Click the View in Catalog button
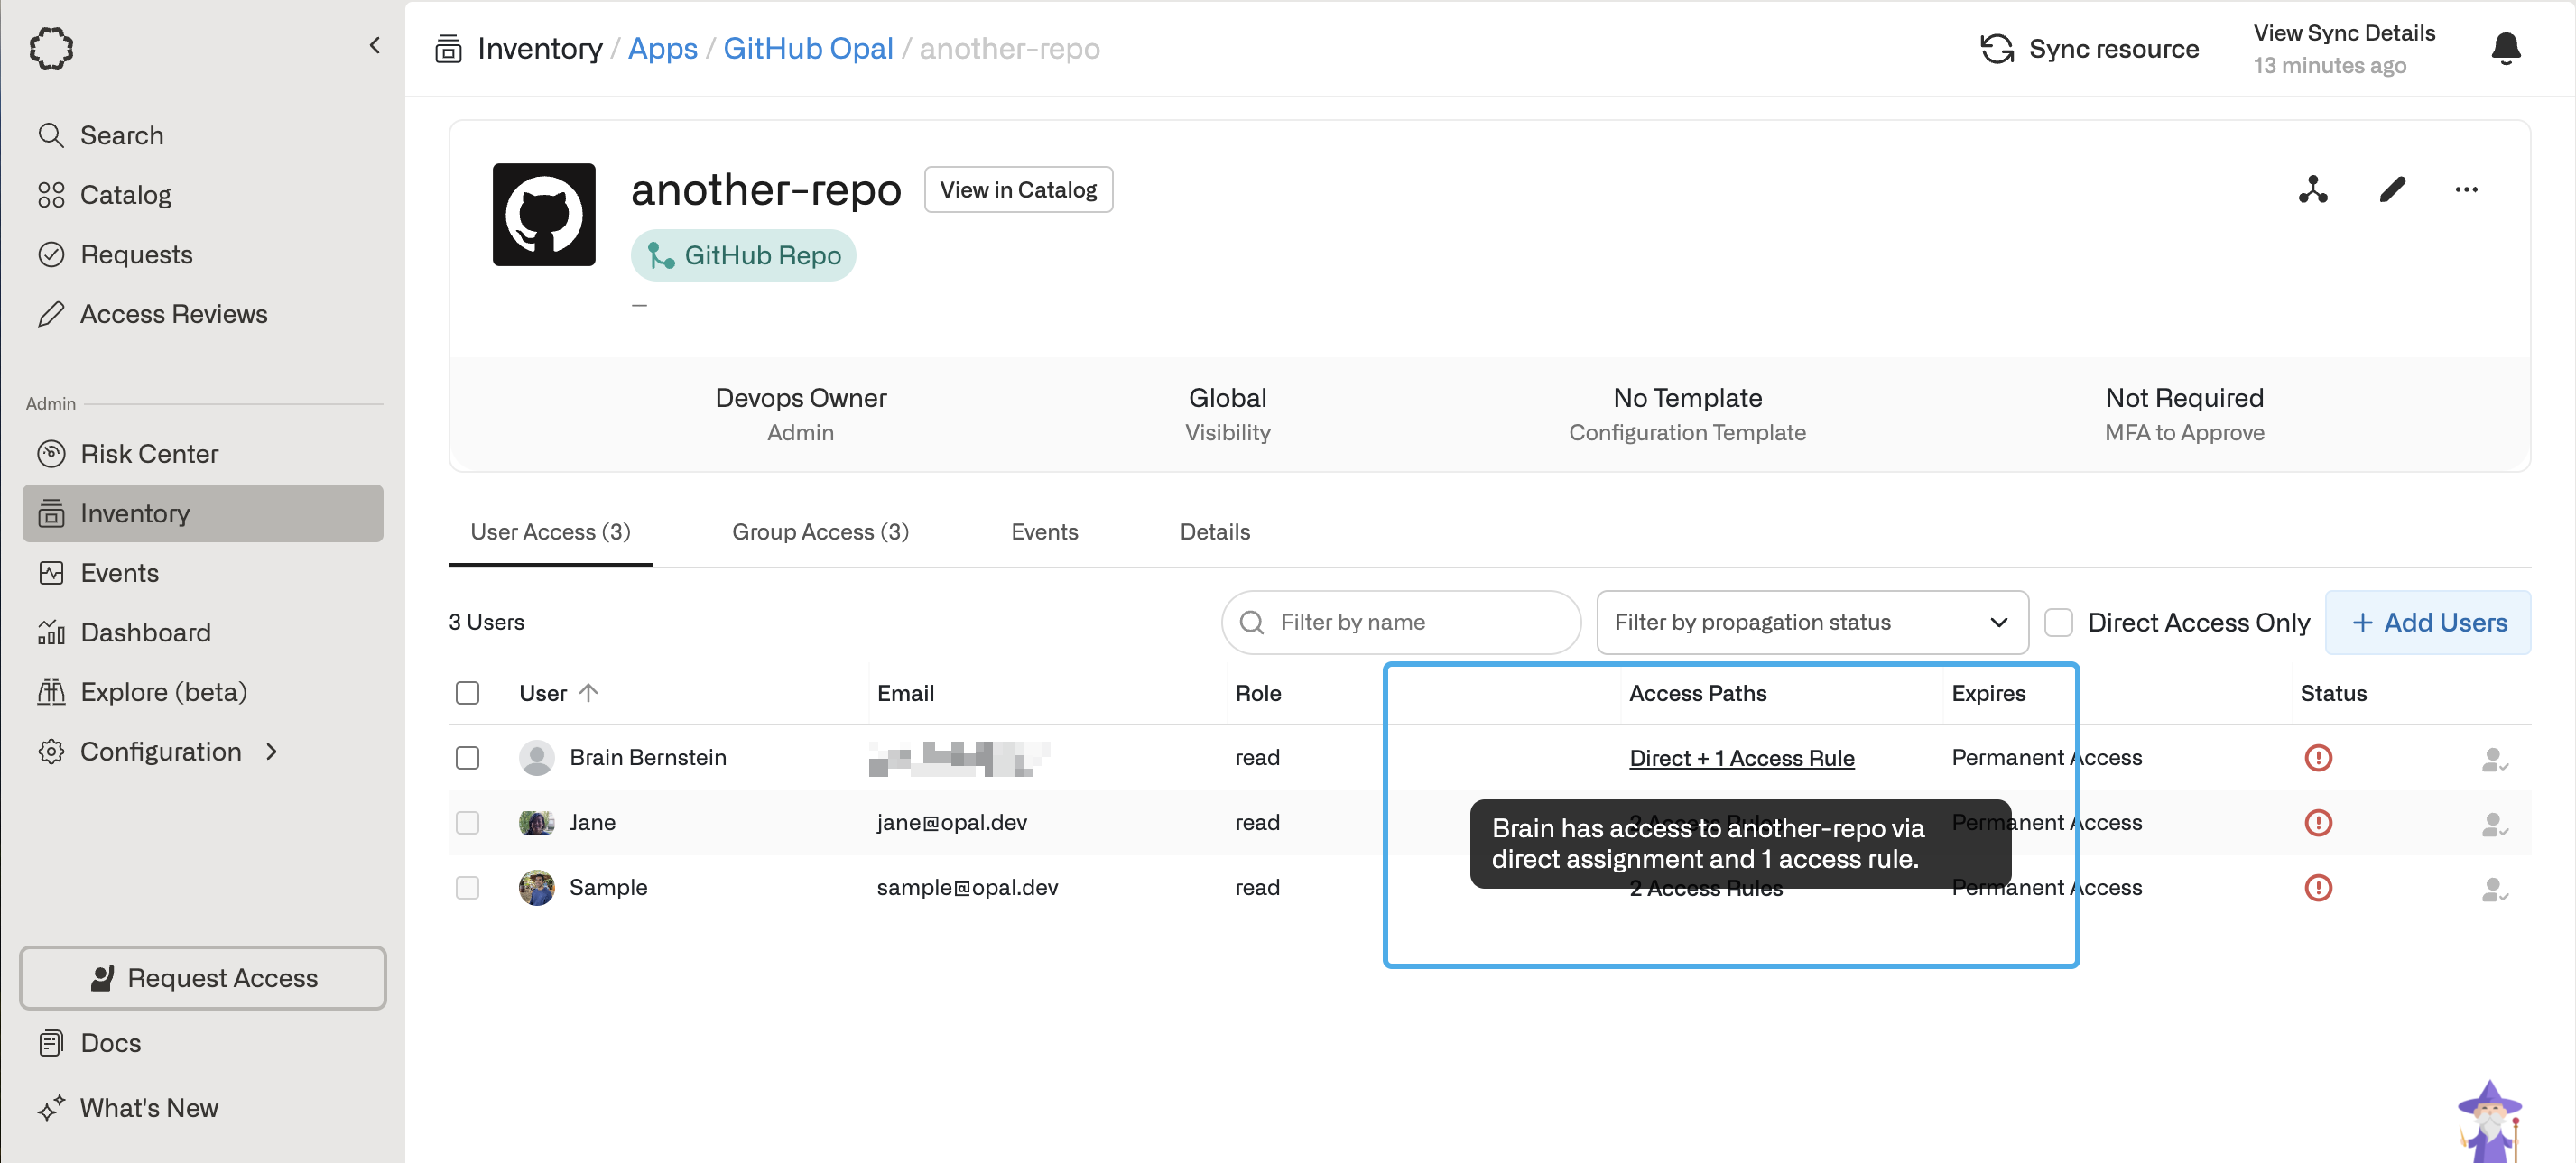The height and width of the screenshot is (1163, 2576). click(x=1017, y=189)
